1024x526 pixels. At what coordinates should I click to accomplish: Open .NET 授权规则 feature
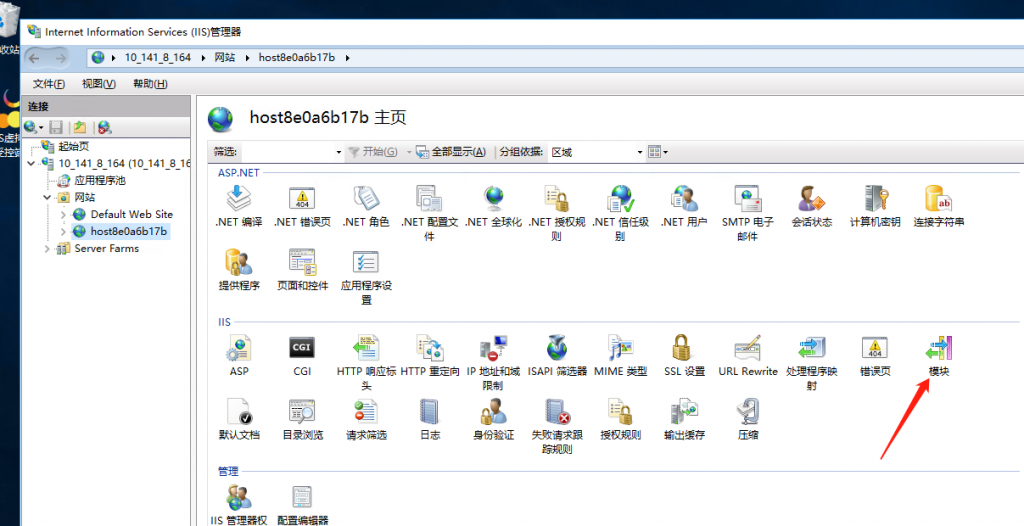(x=556, y=213)
